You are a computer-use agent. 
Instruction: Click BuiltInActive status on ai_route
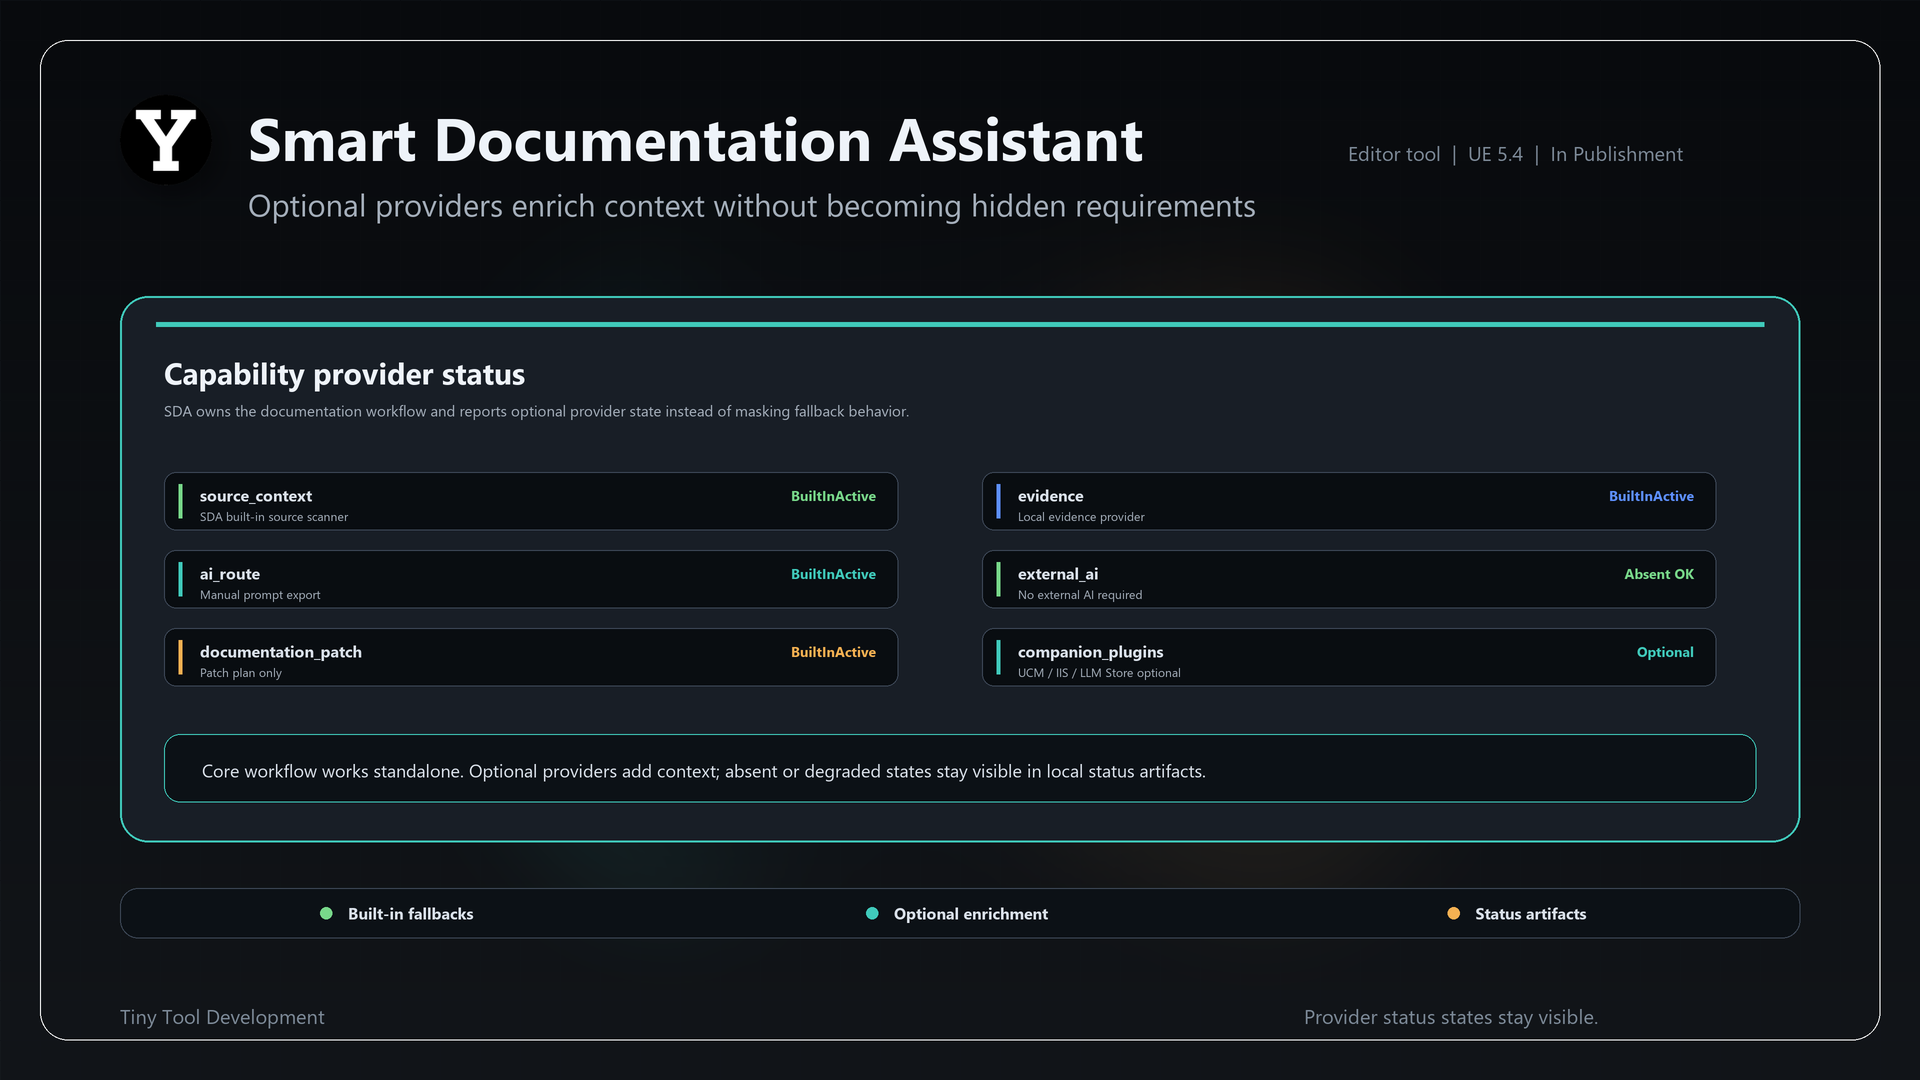click(833, 574)
